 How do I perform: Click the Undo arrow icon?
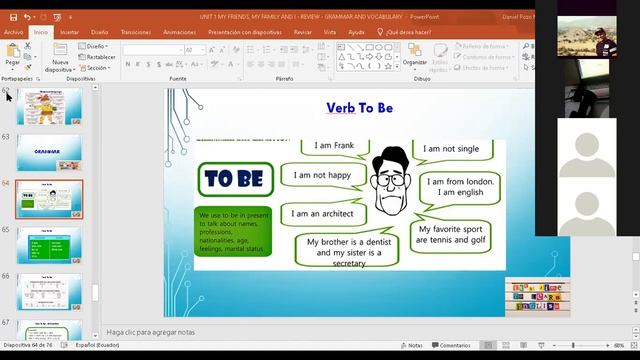(27, 17)
